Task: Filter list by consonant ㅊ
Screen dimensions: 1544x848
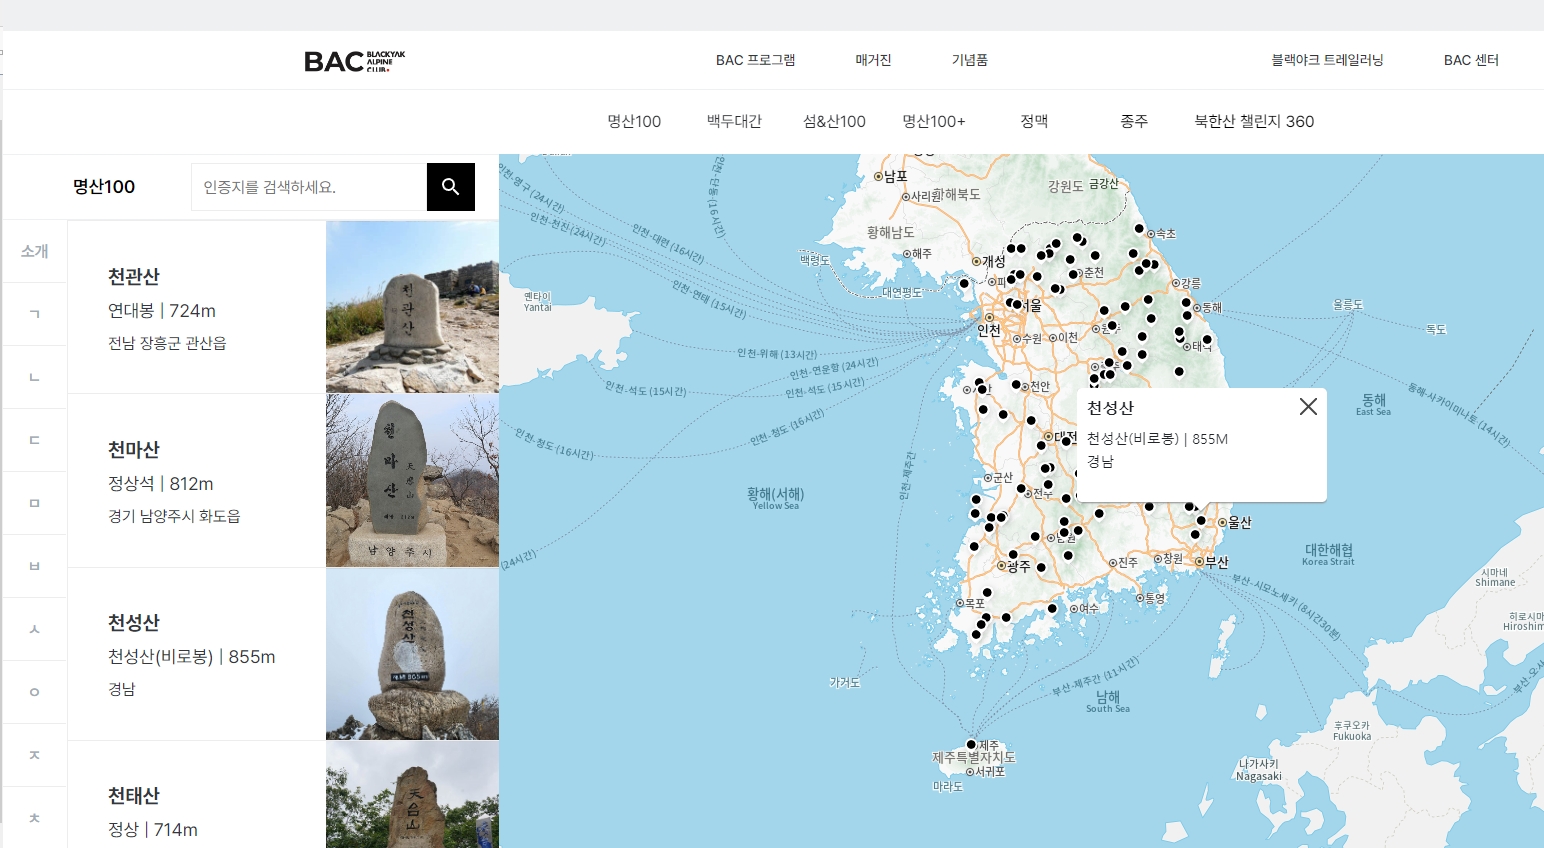Action: click(x=35, y=817)
